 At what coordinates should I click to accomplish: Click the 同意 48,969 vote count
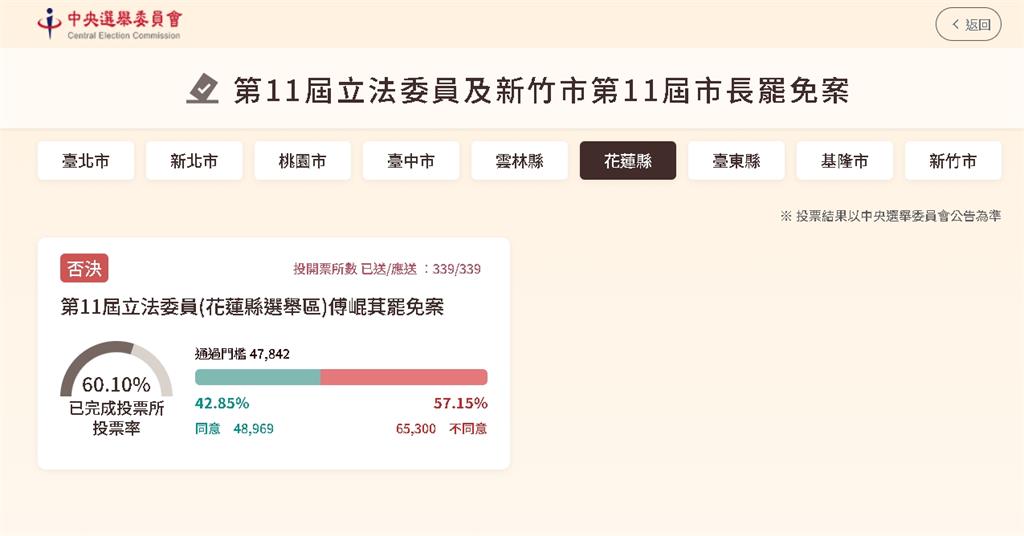(x=234, y=429)
